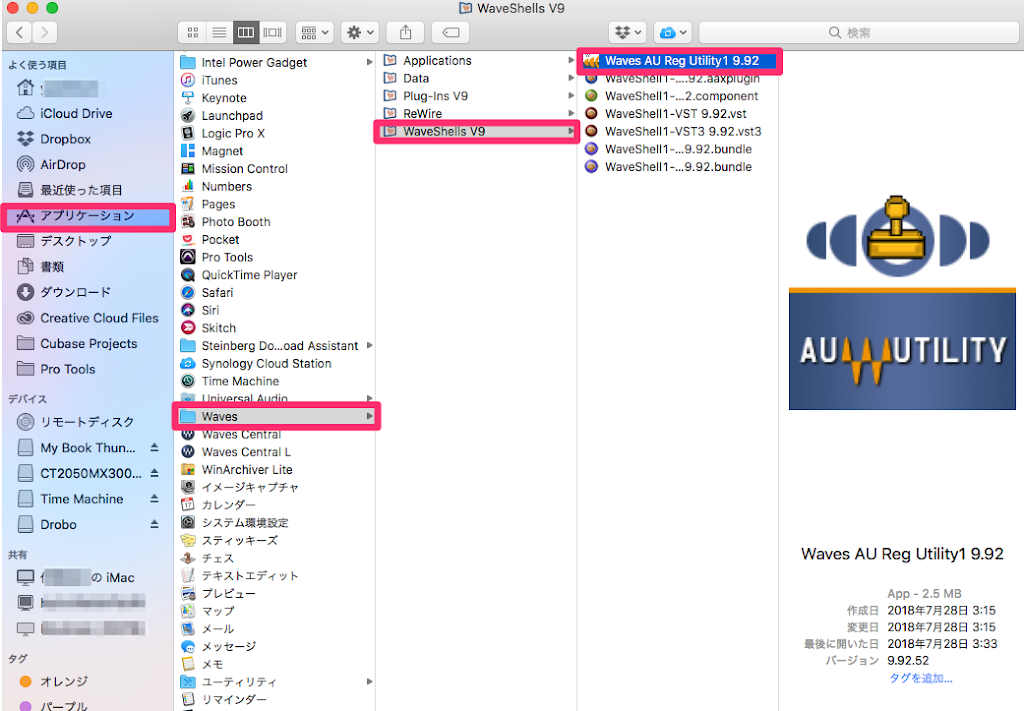Viewport: 1024px width, 711px height.
Task: Eject the CT2050MX300 drive
Action: [x=154, y=473]
